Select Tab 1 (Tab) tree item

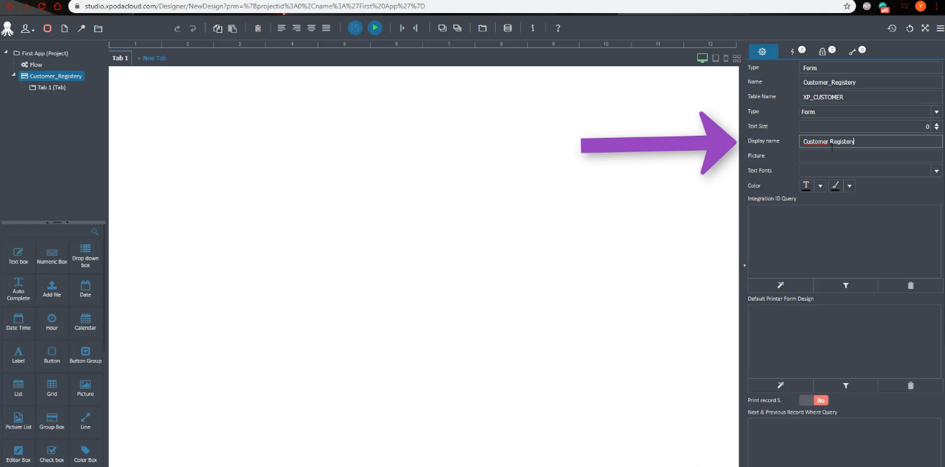tap(48, 87)
